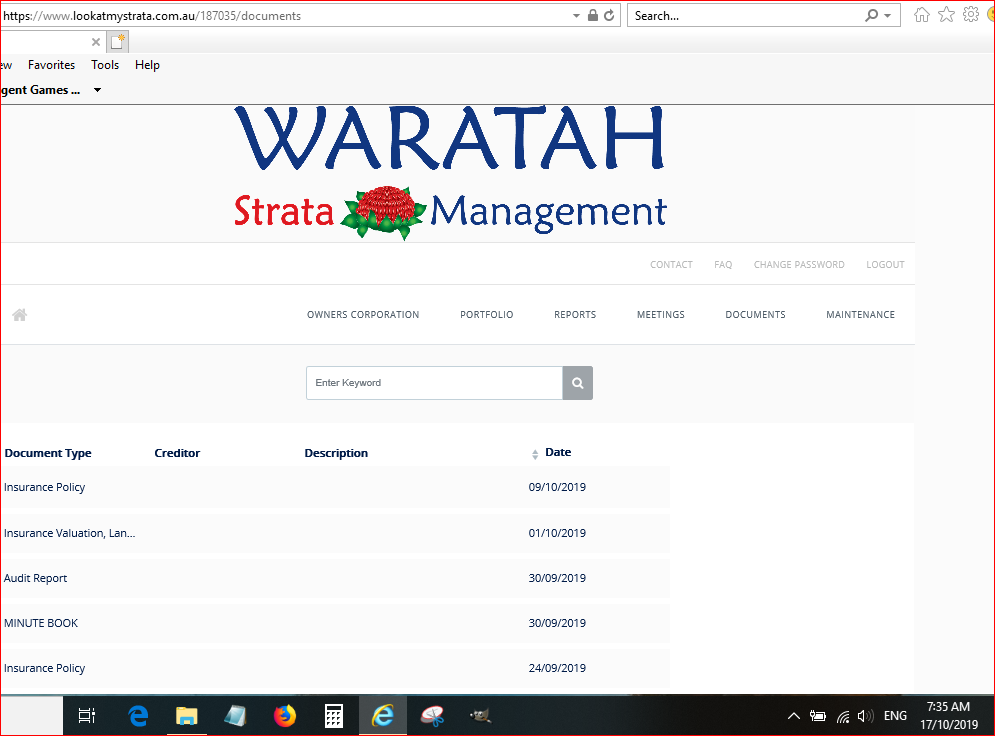Open the taskbar clock and date
This screenshot has height=736, width=995.
949,716
